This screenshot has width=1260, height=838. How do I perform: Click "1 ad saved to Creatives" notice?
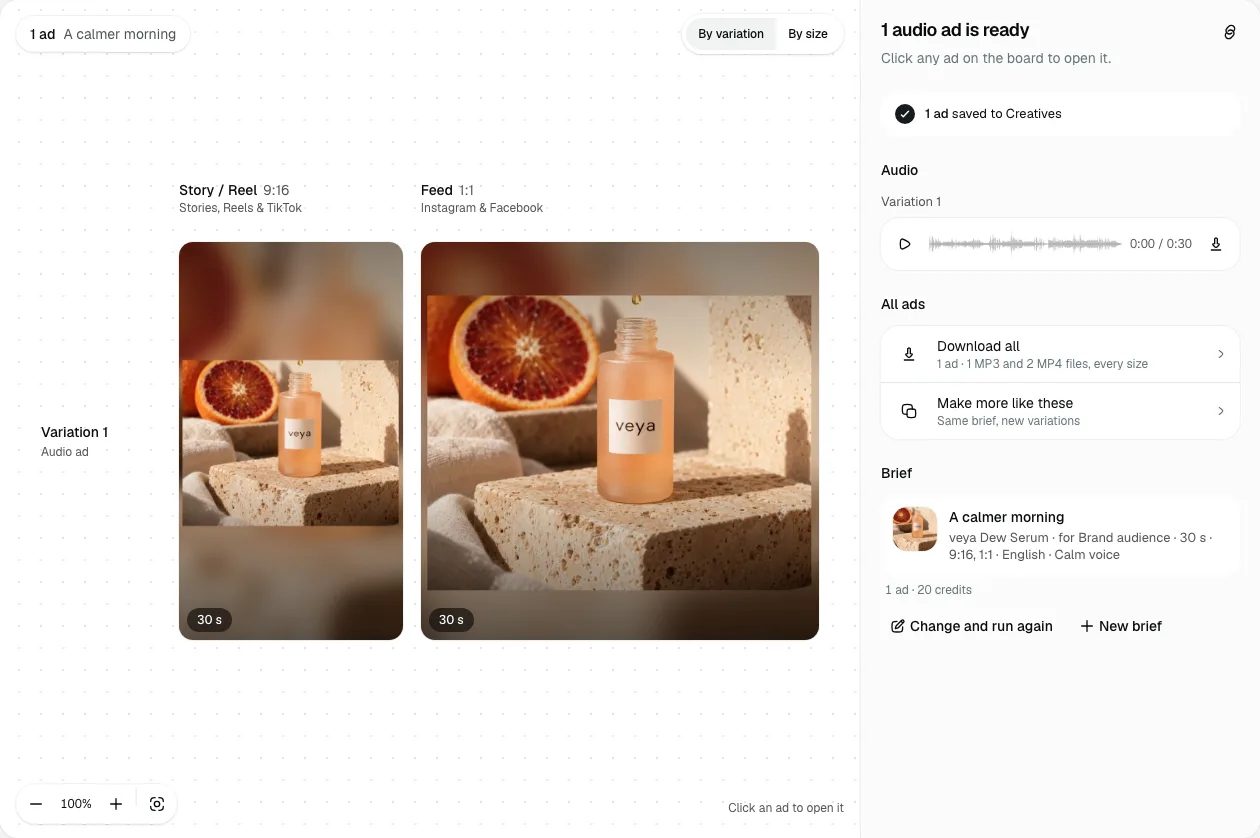[x=1060, y=114]
